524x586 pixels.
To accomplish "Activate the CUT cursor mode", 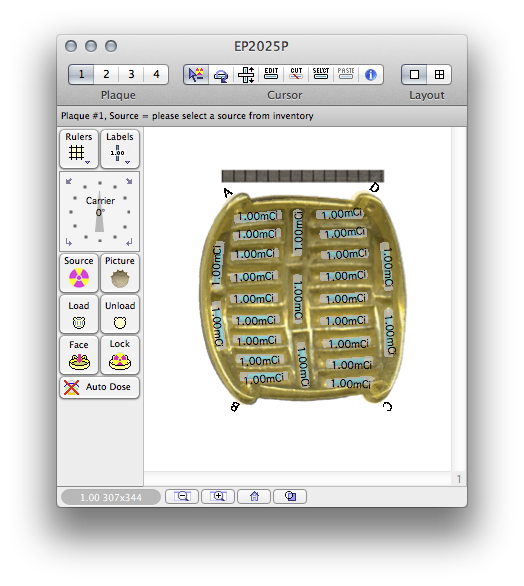I will coord(296,75).
